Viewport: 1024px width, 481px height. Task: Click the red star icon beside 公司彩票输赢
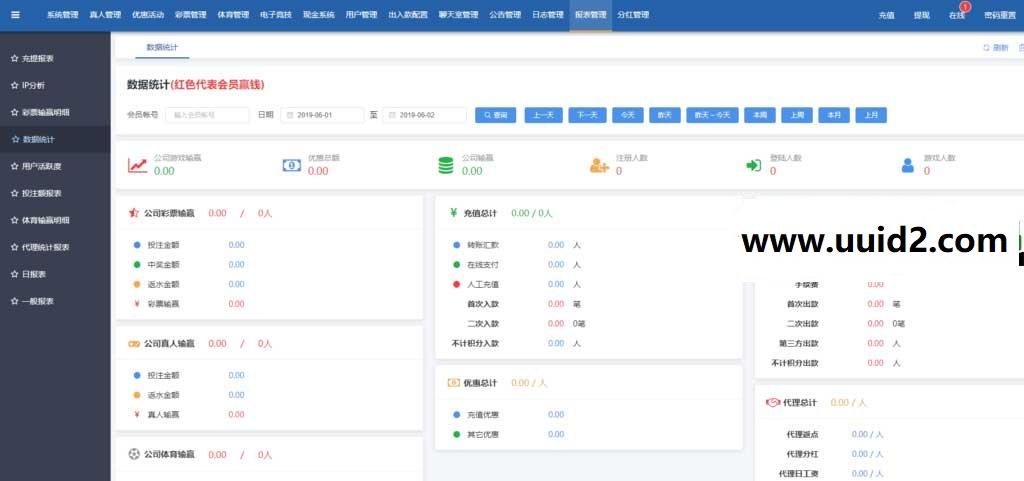(134, 213)
